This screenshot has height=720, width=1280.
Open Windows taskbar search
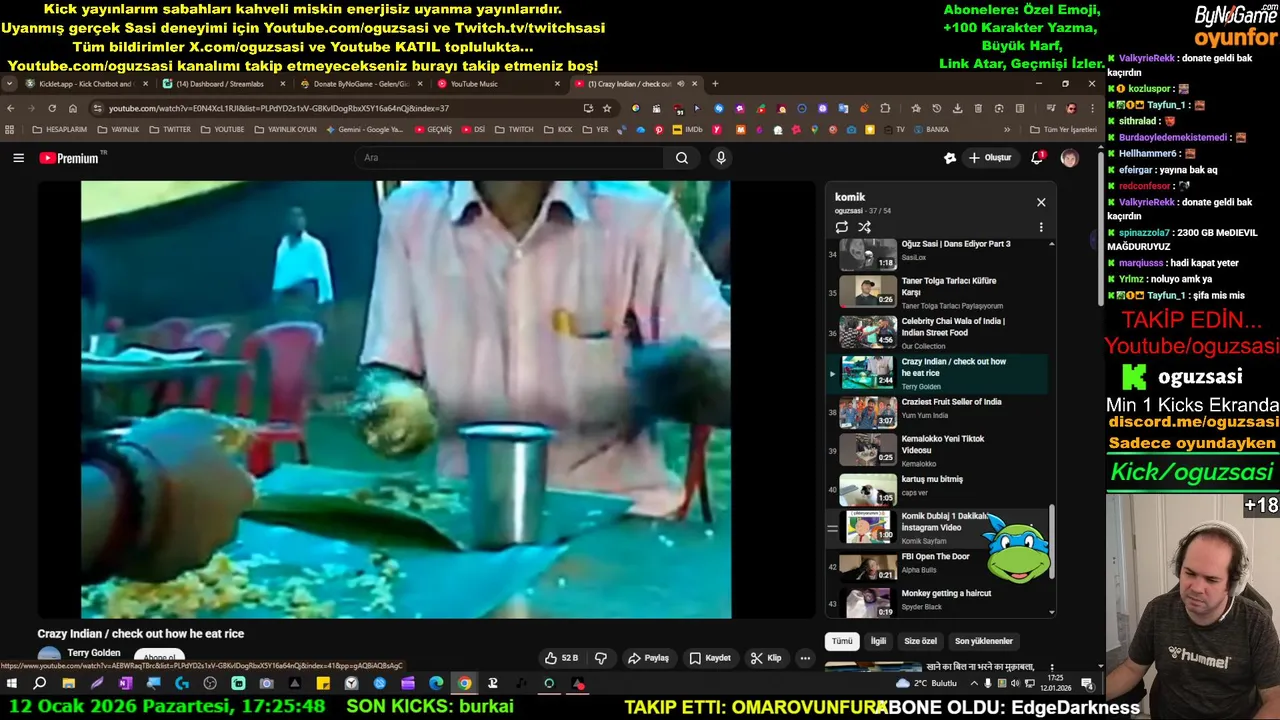(40, 684)
